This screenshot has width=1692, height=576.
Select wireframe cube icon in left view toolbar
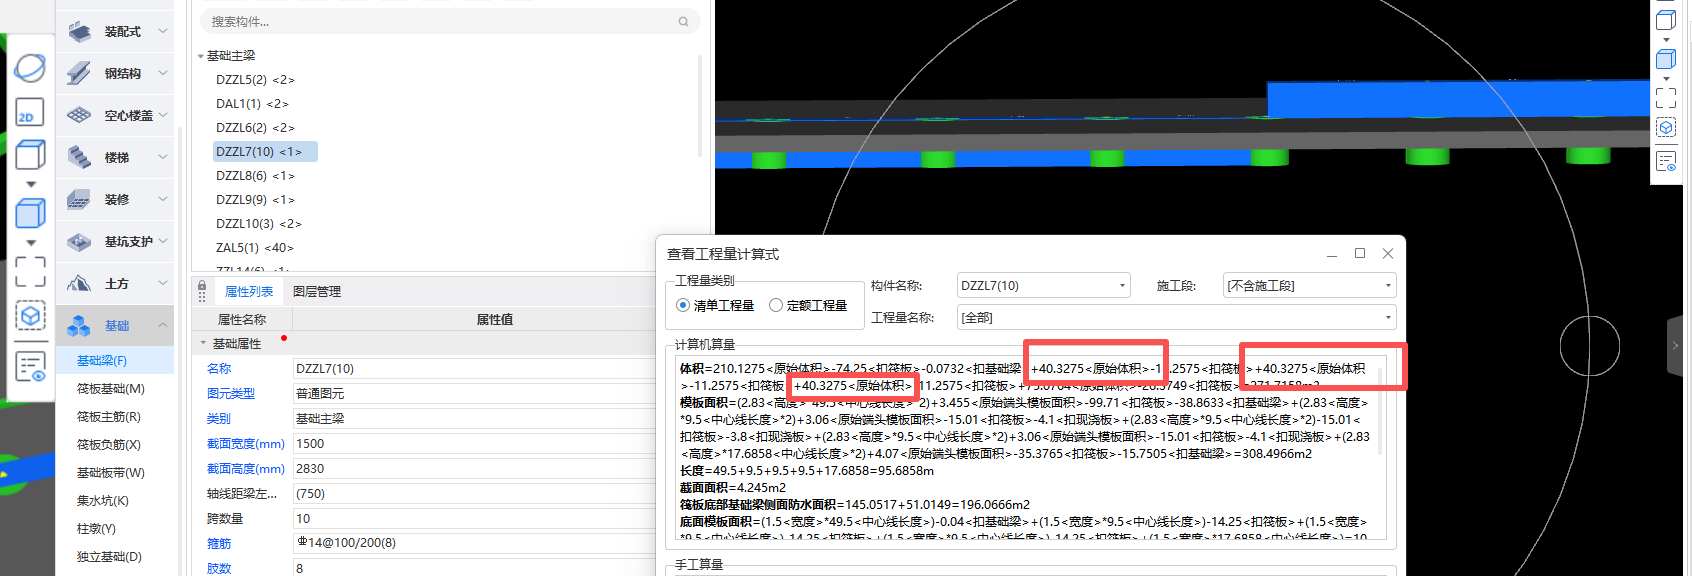click(x=30, y=155)
